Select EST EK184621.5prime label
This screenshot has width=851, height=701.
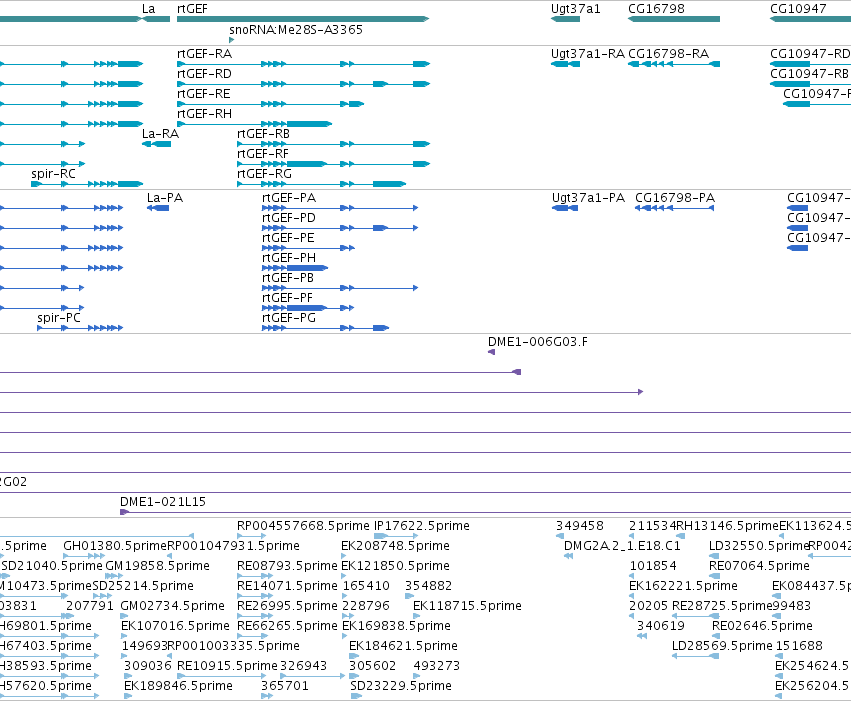click(x=403, y=646)
